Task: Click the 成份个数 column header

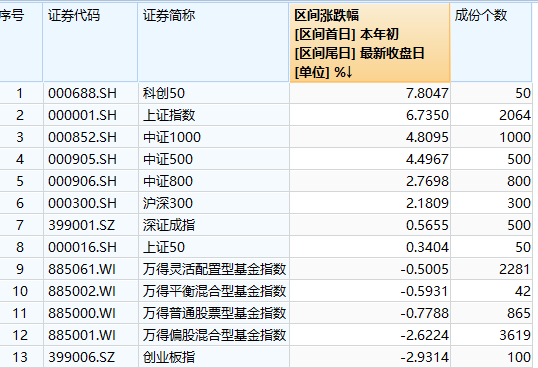Action: 491,43
